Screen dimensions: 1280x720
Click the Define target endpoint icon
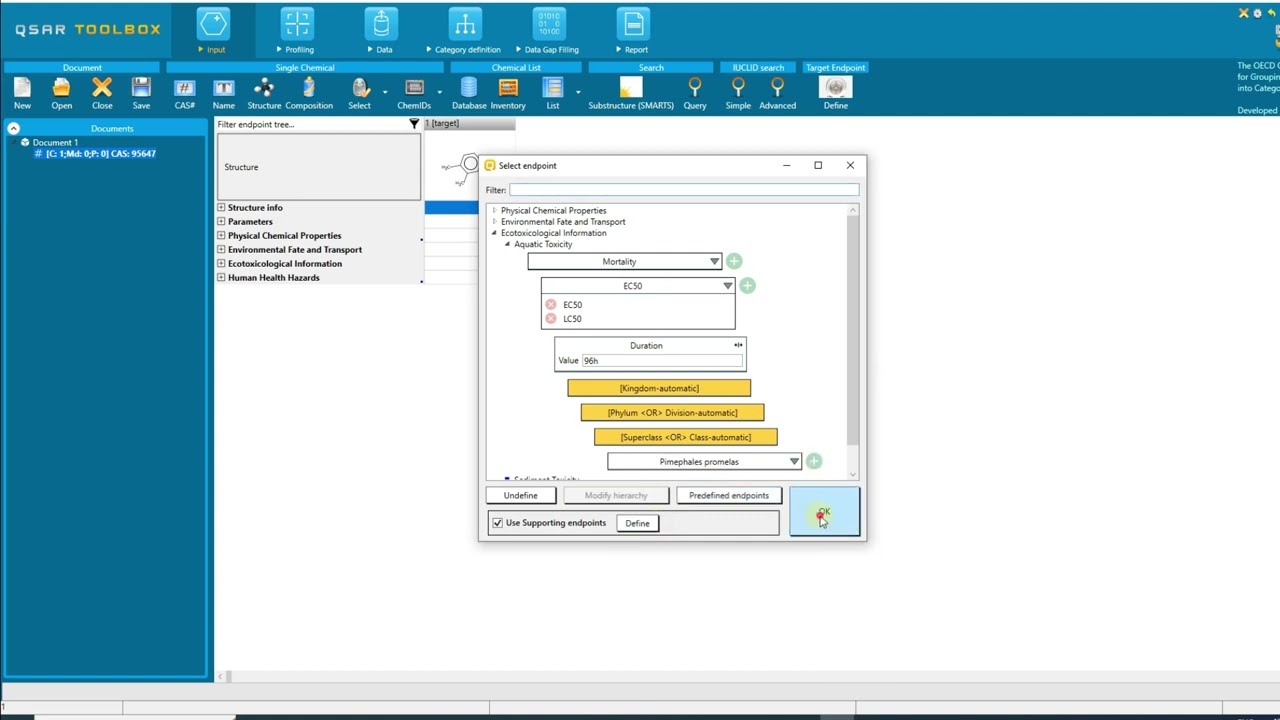click(x=835, y=89)
